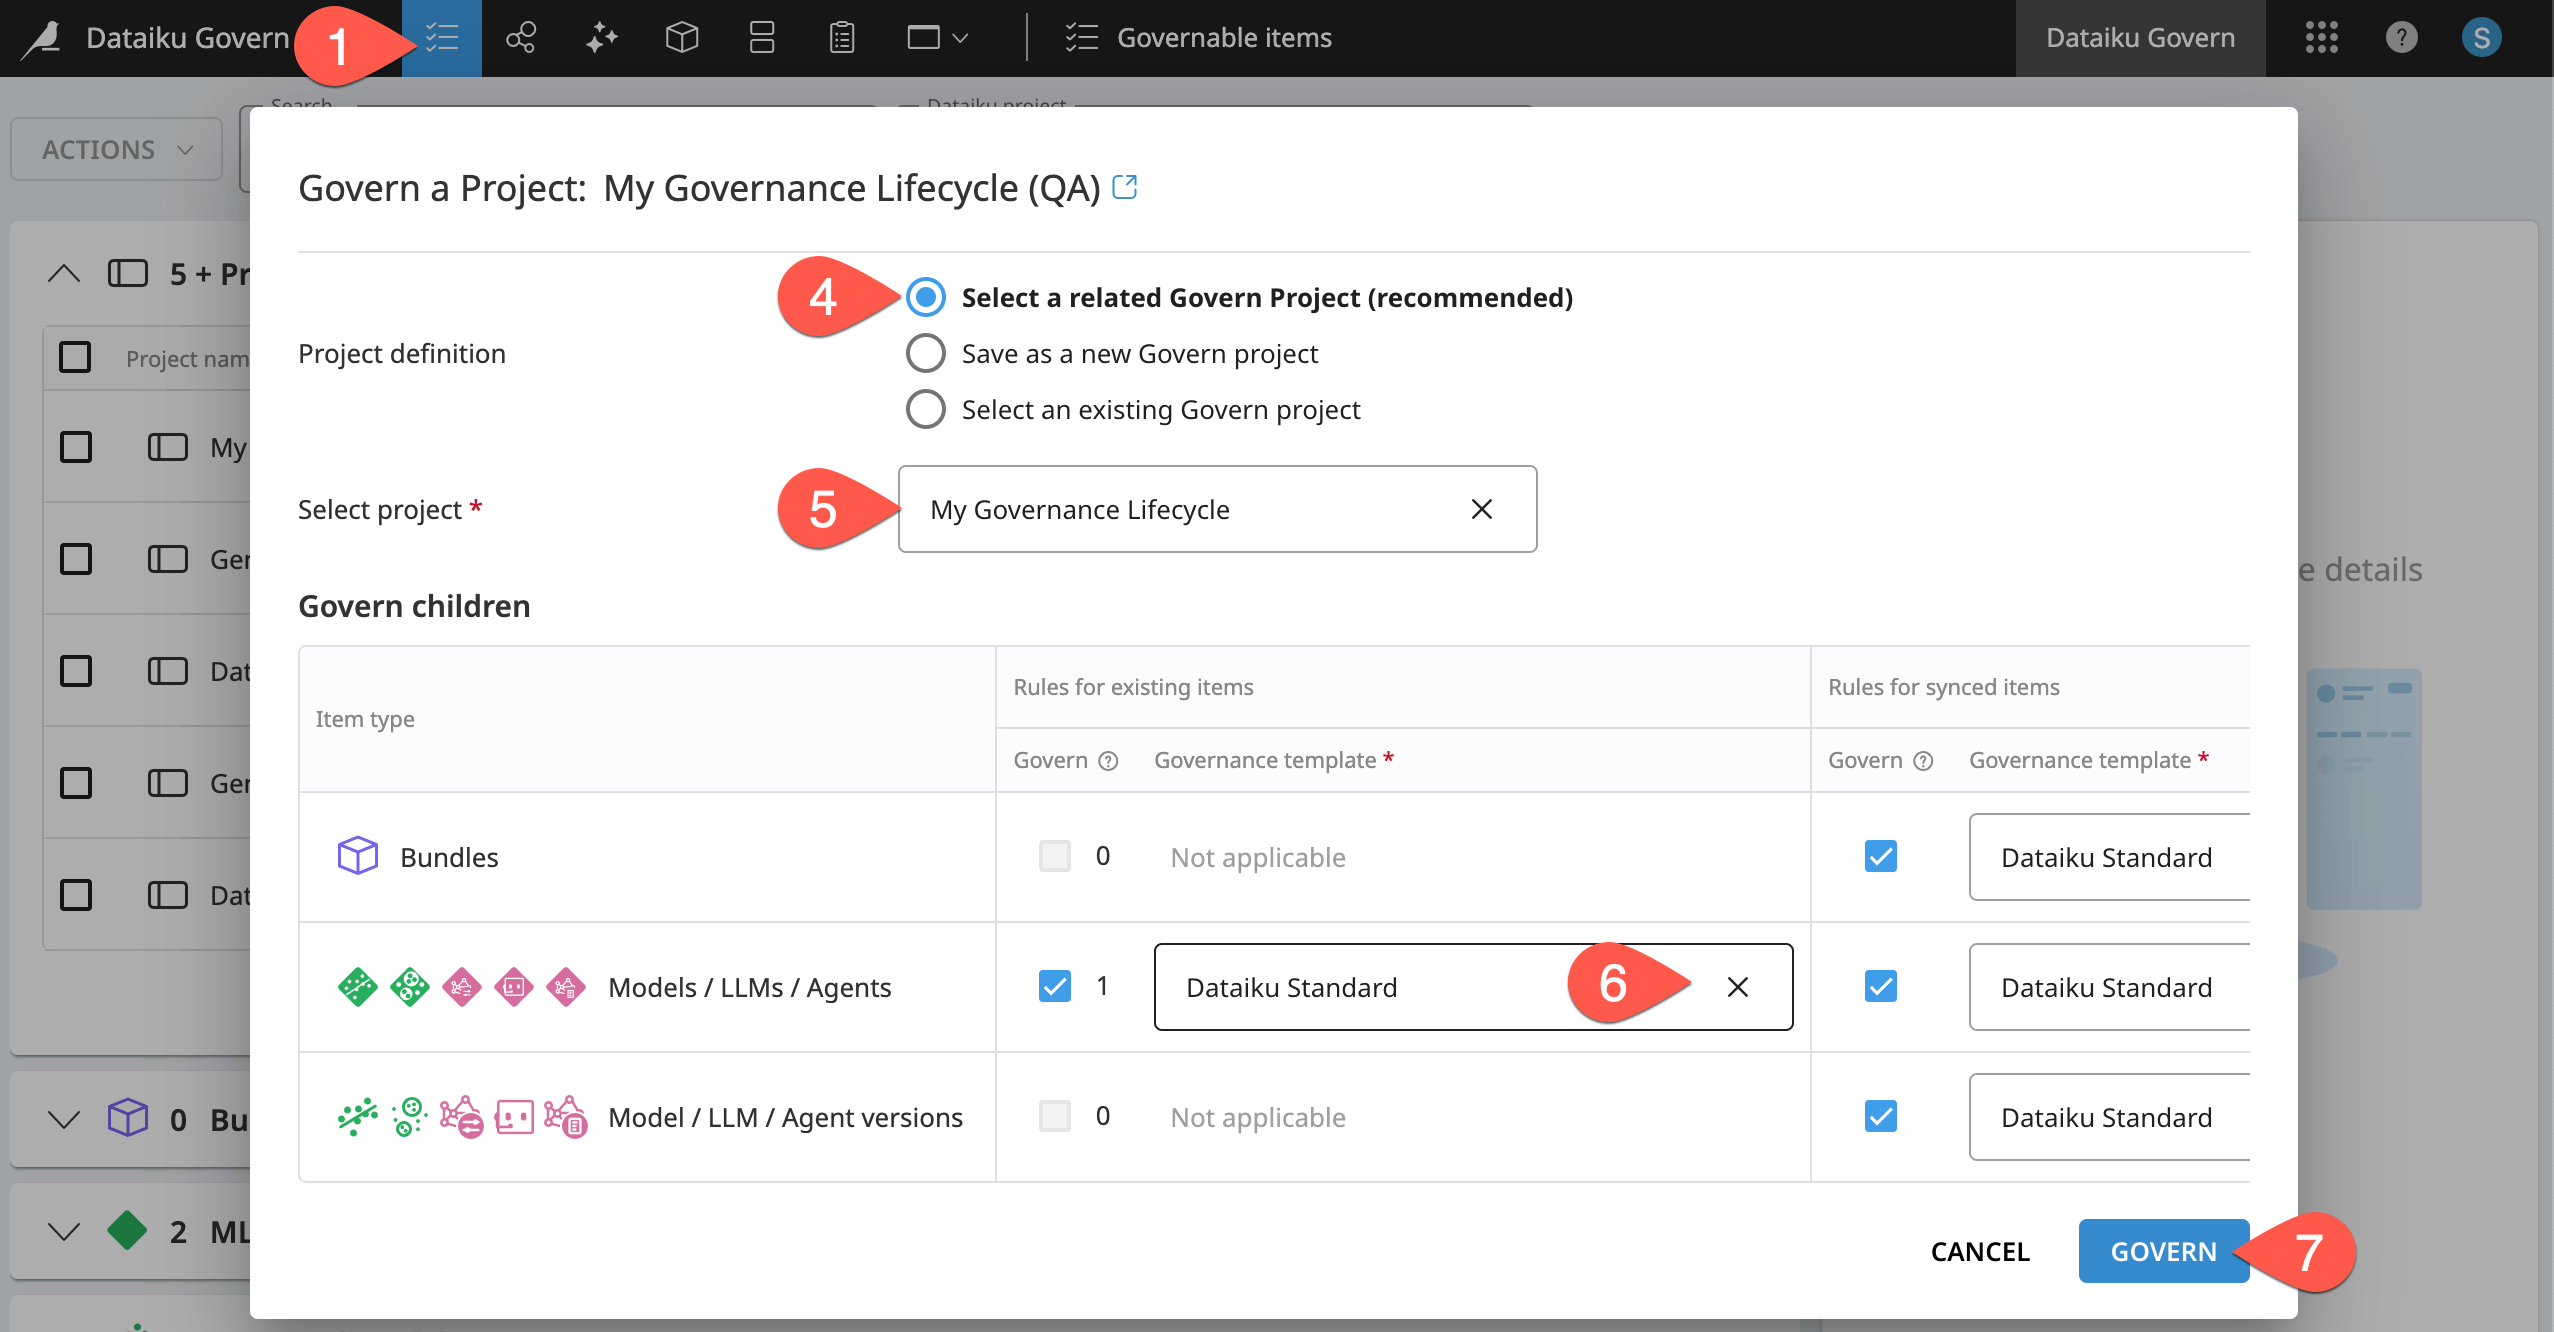Open the applications grid menu
The width and height of the screenshot is (2554, 1332).
(2321, 38)
